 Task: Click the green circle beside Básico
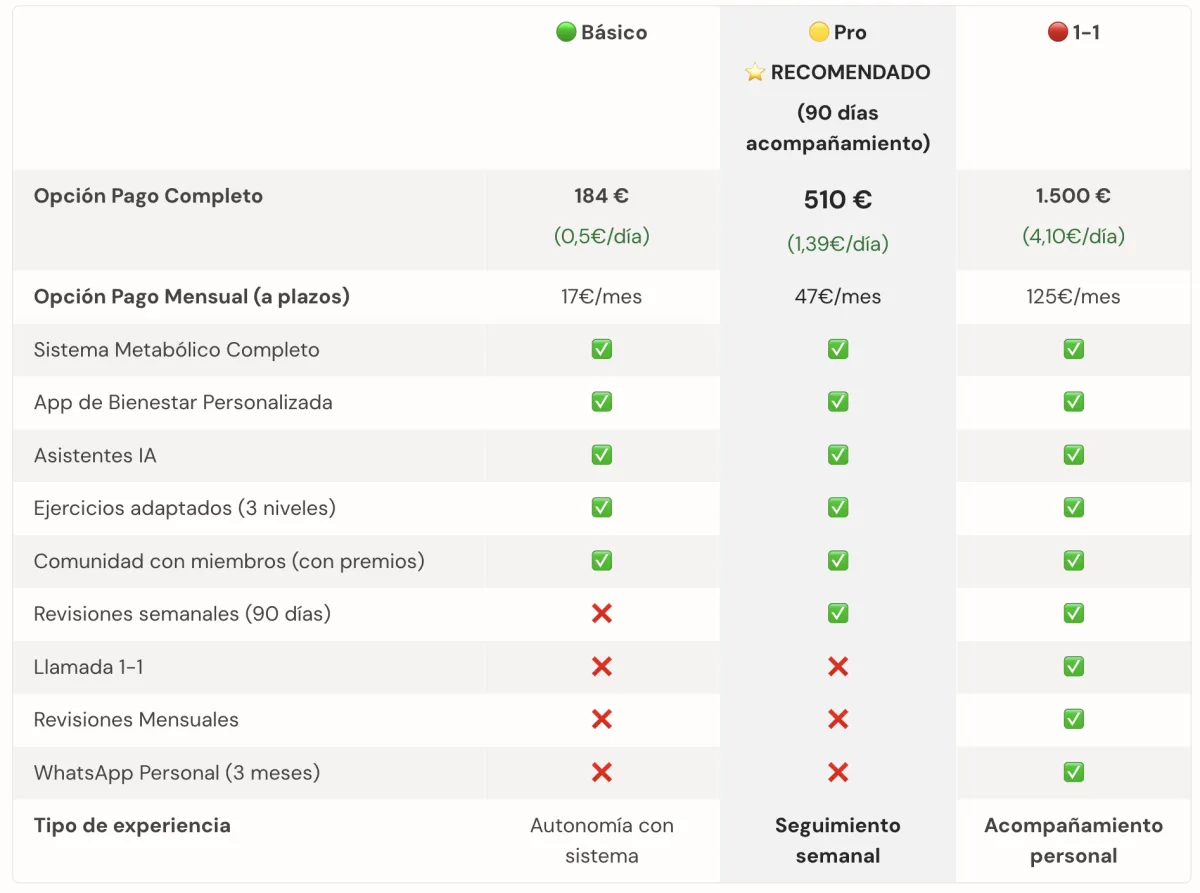pyautogui.click(x=566, y=32)
